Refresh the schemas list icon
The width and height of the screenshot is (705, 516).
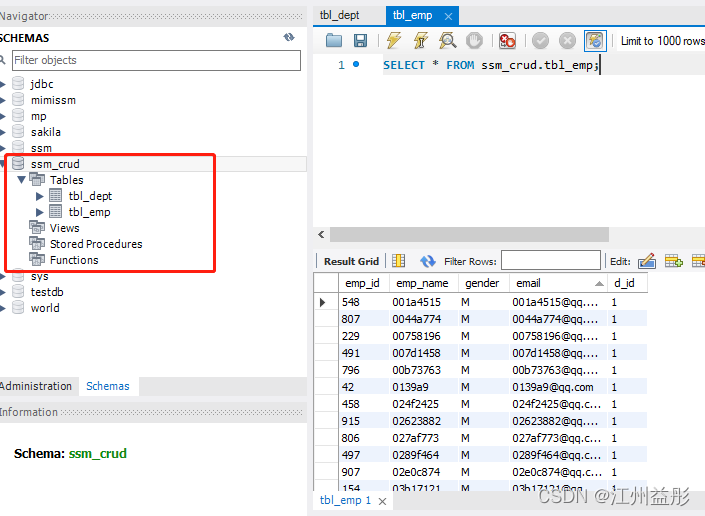[289, 37]
